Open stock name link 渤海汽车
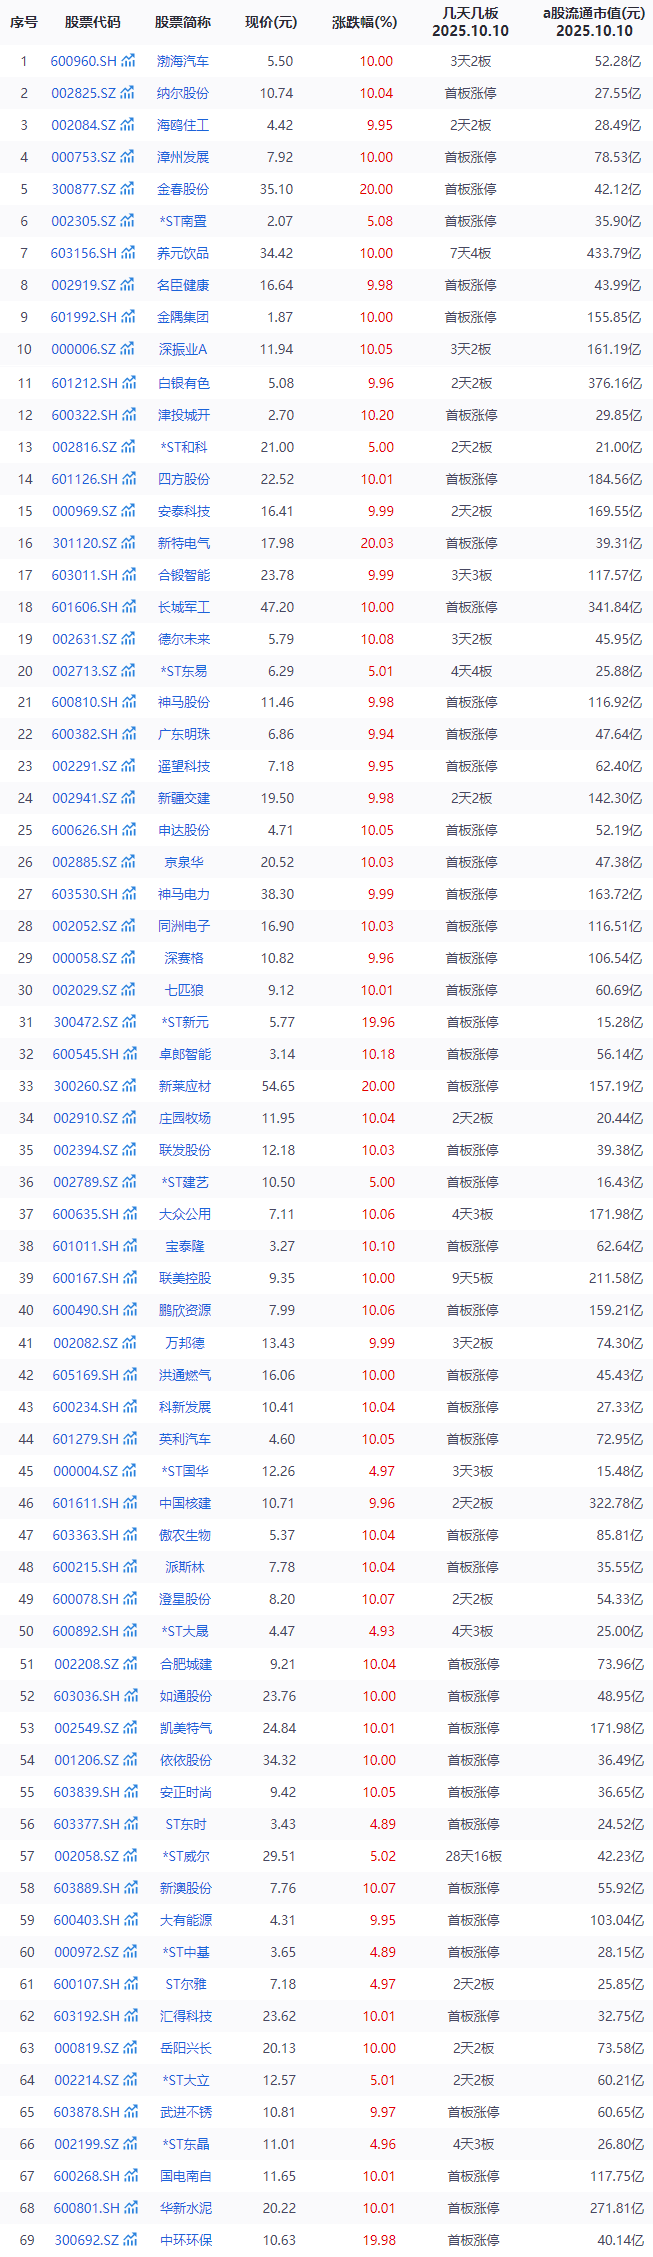The image size is (653, 2257). [x=183, y=61]
